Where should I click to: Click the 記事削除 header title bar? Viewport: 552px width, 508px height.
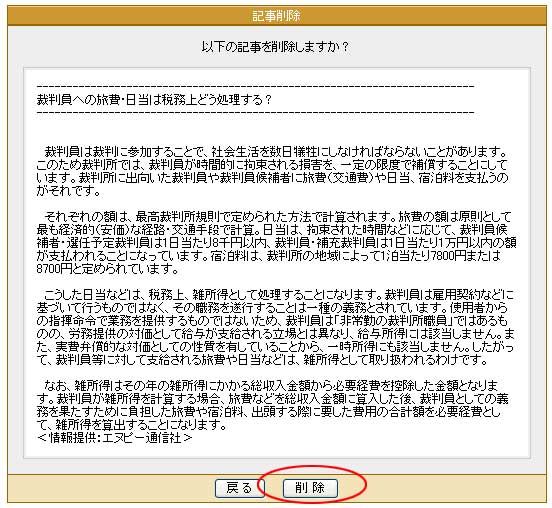coord(276,16)
